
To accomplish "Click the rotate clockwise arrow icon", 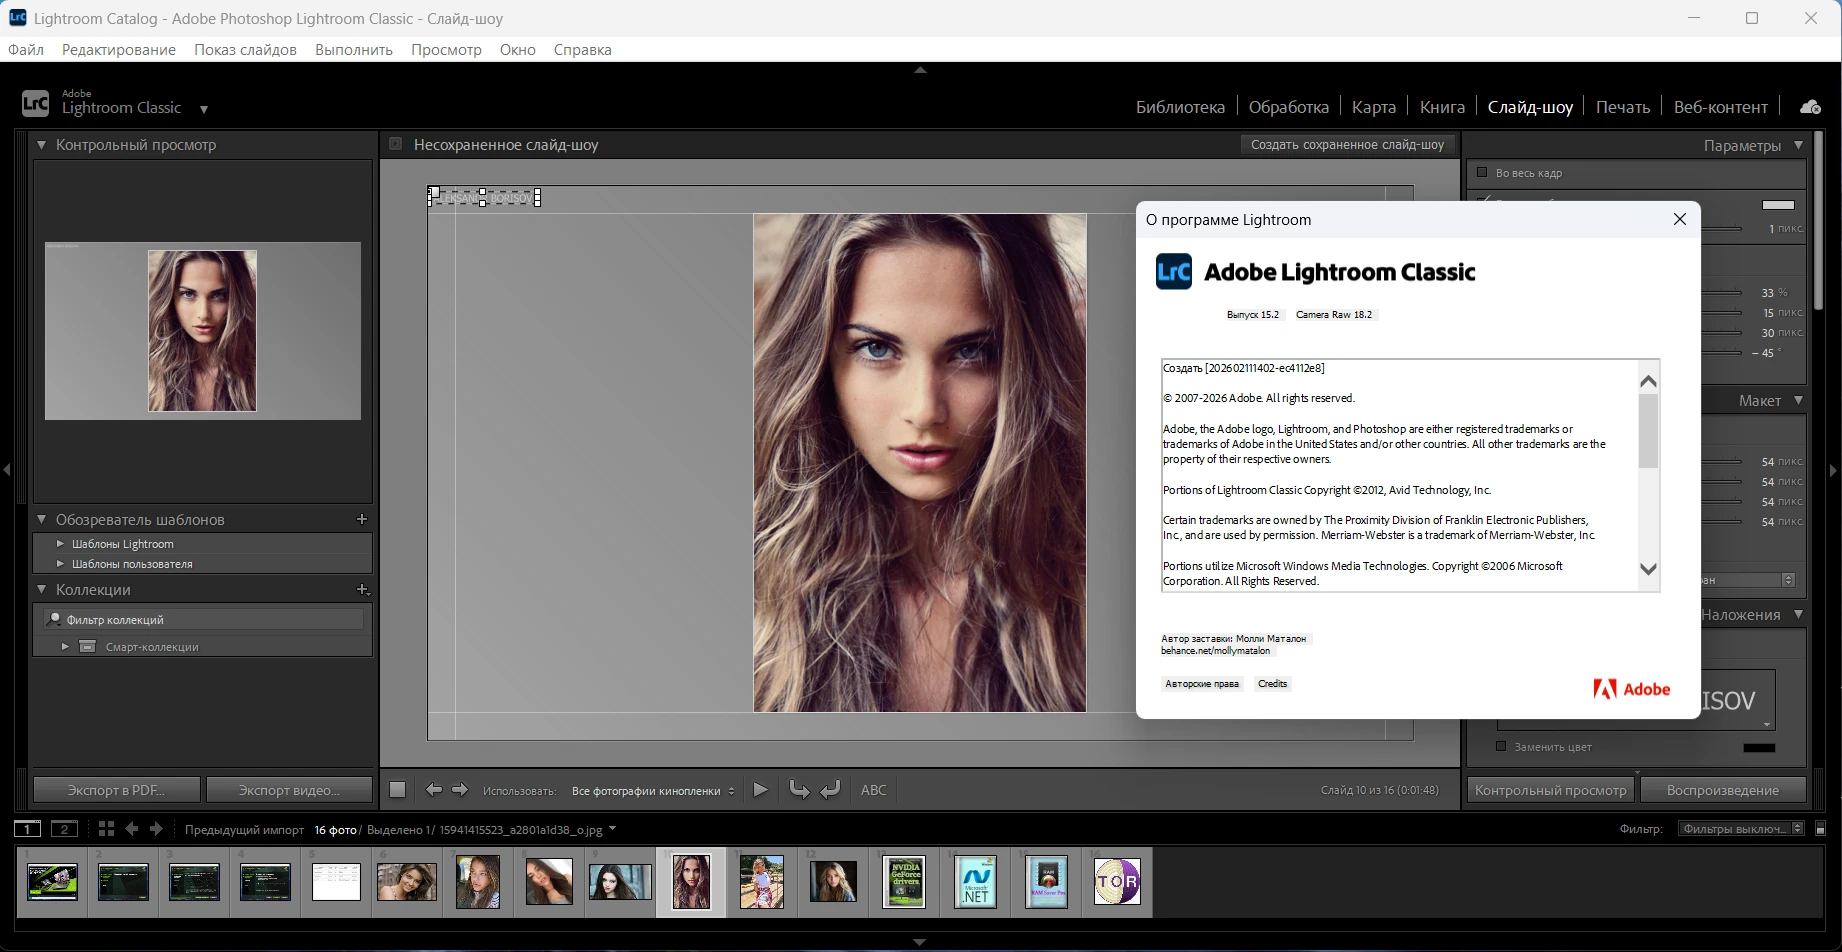I will point(830,790).
